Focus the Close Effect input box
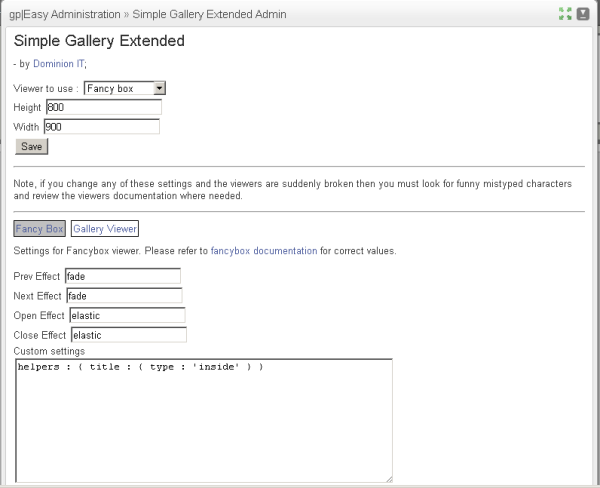Viewport: 600px width, 488px height. click(x=128, y=336)
